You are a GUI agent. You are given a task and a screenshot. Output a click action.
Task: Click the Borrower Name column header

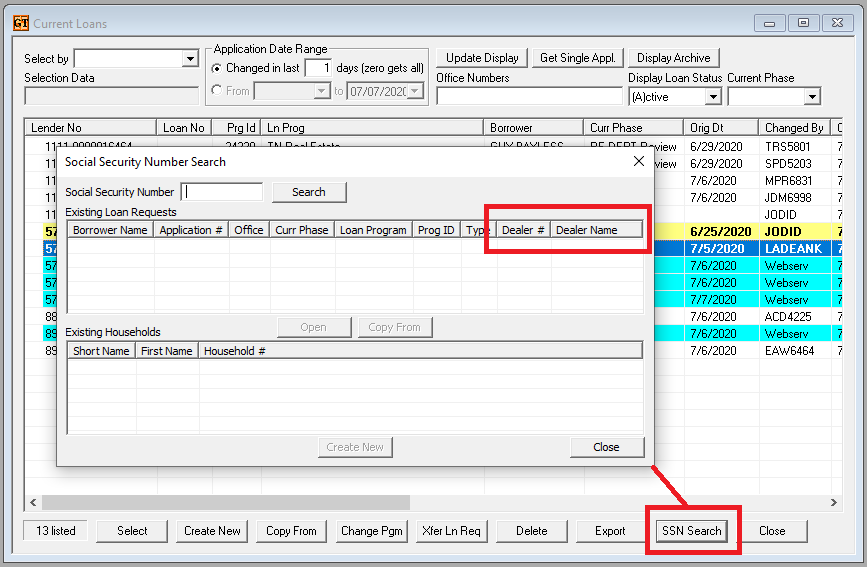coord(110,230)
